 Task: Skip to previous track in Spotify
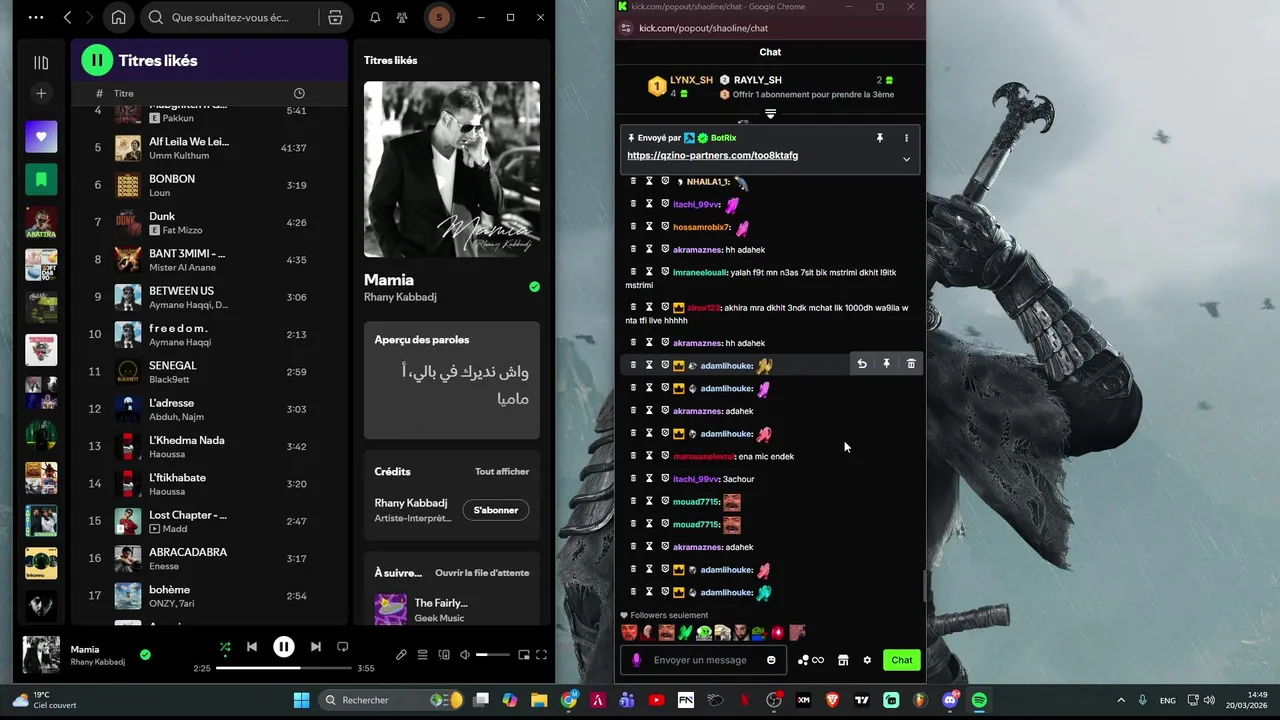pos(252,647)
